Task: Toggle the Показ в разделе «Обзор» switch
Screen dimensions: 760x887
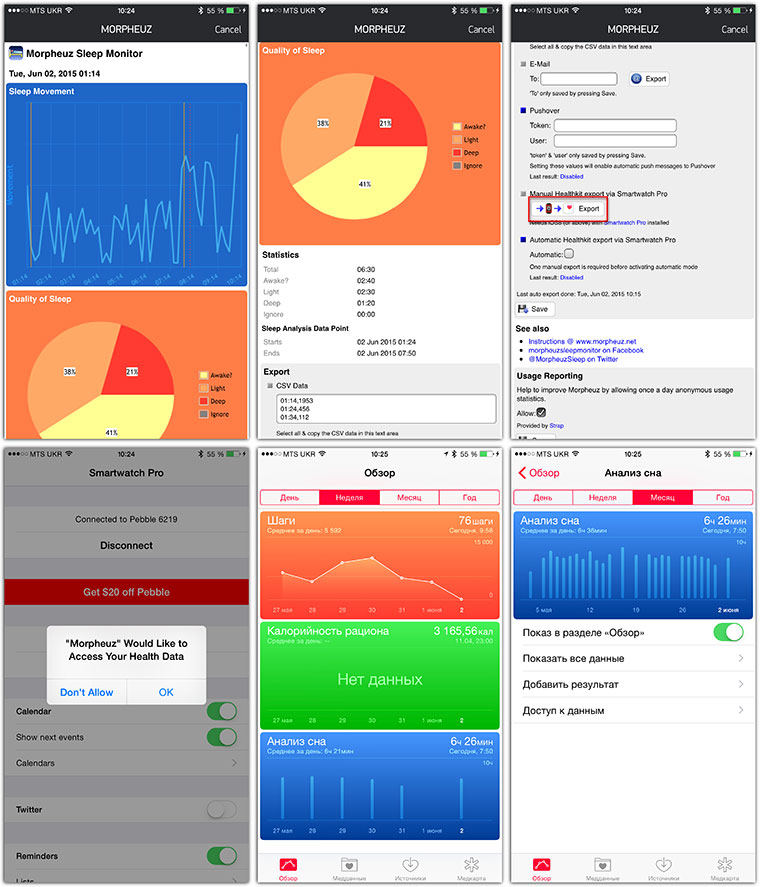Action: (x=728, y=632)
